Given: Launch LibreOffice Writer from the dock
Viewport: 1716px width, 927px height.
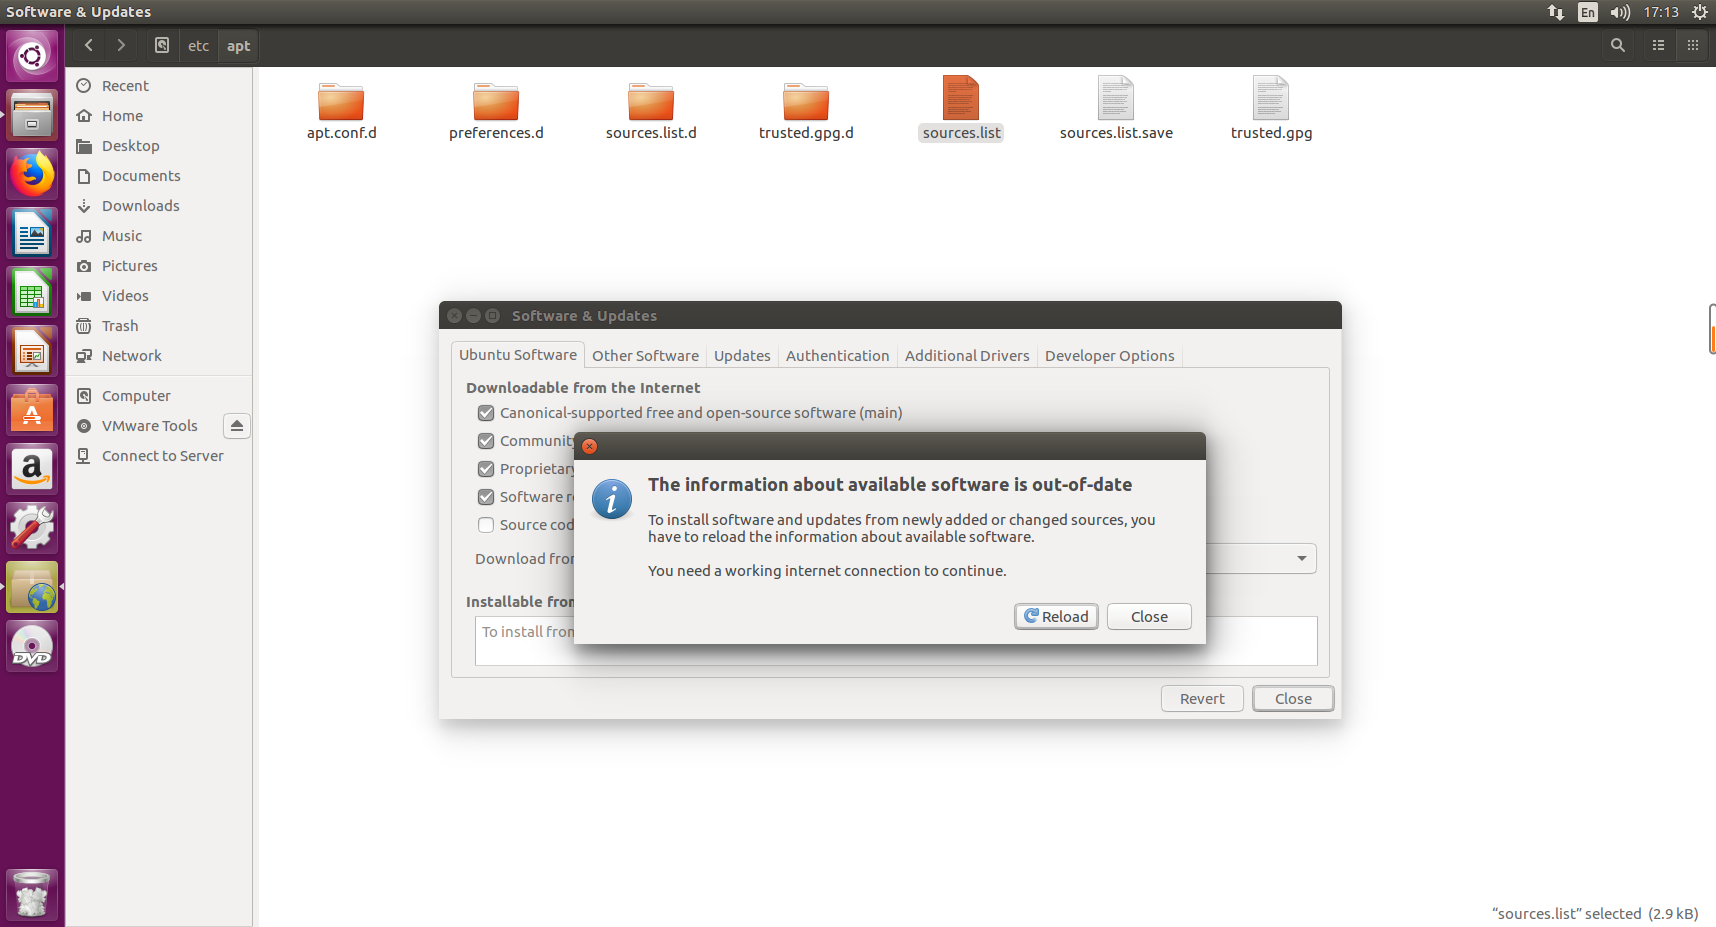Looking at the screenshot, I should (32, 233).
